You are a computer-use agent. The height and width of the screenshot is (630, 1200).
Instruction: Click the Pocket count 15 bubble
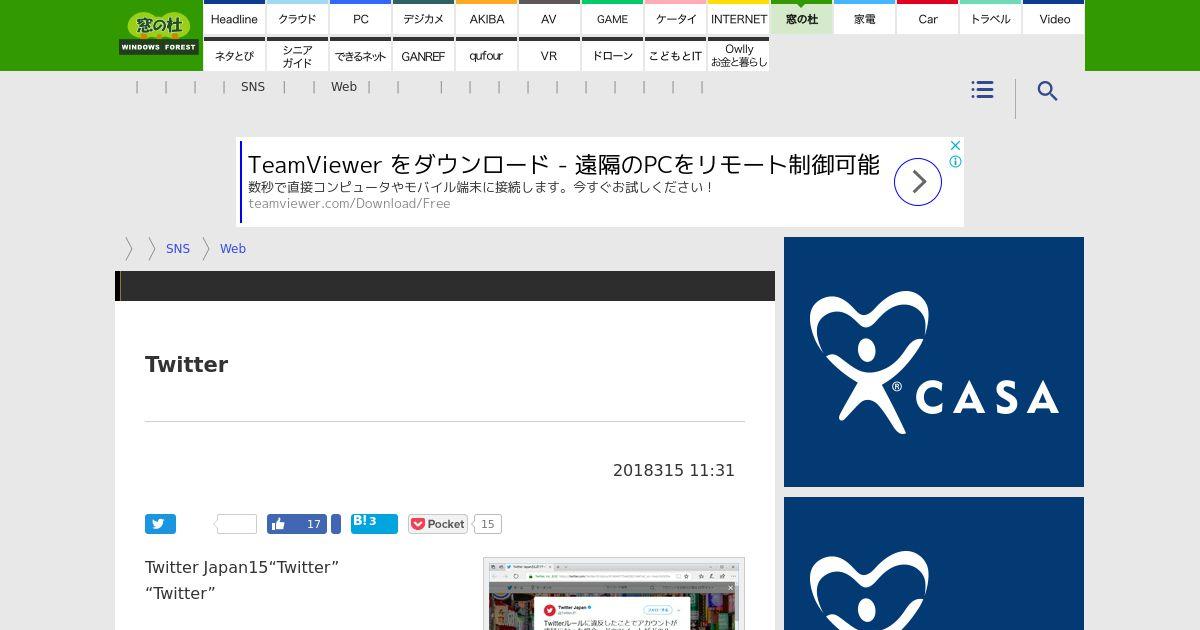487,524
